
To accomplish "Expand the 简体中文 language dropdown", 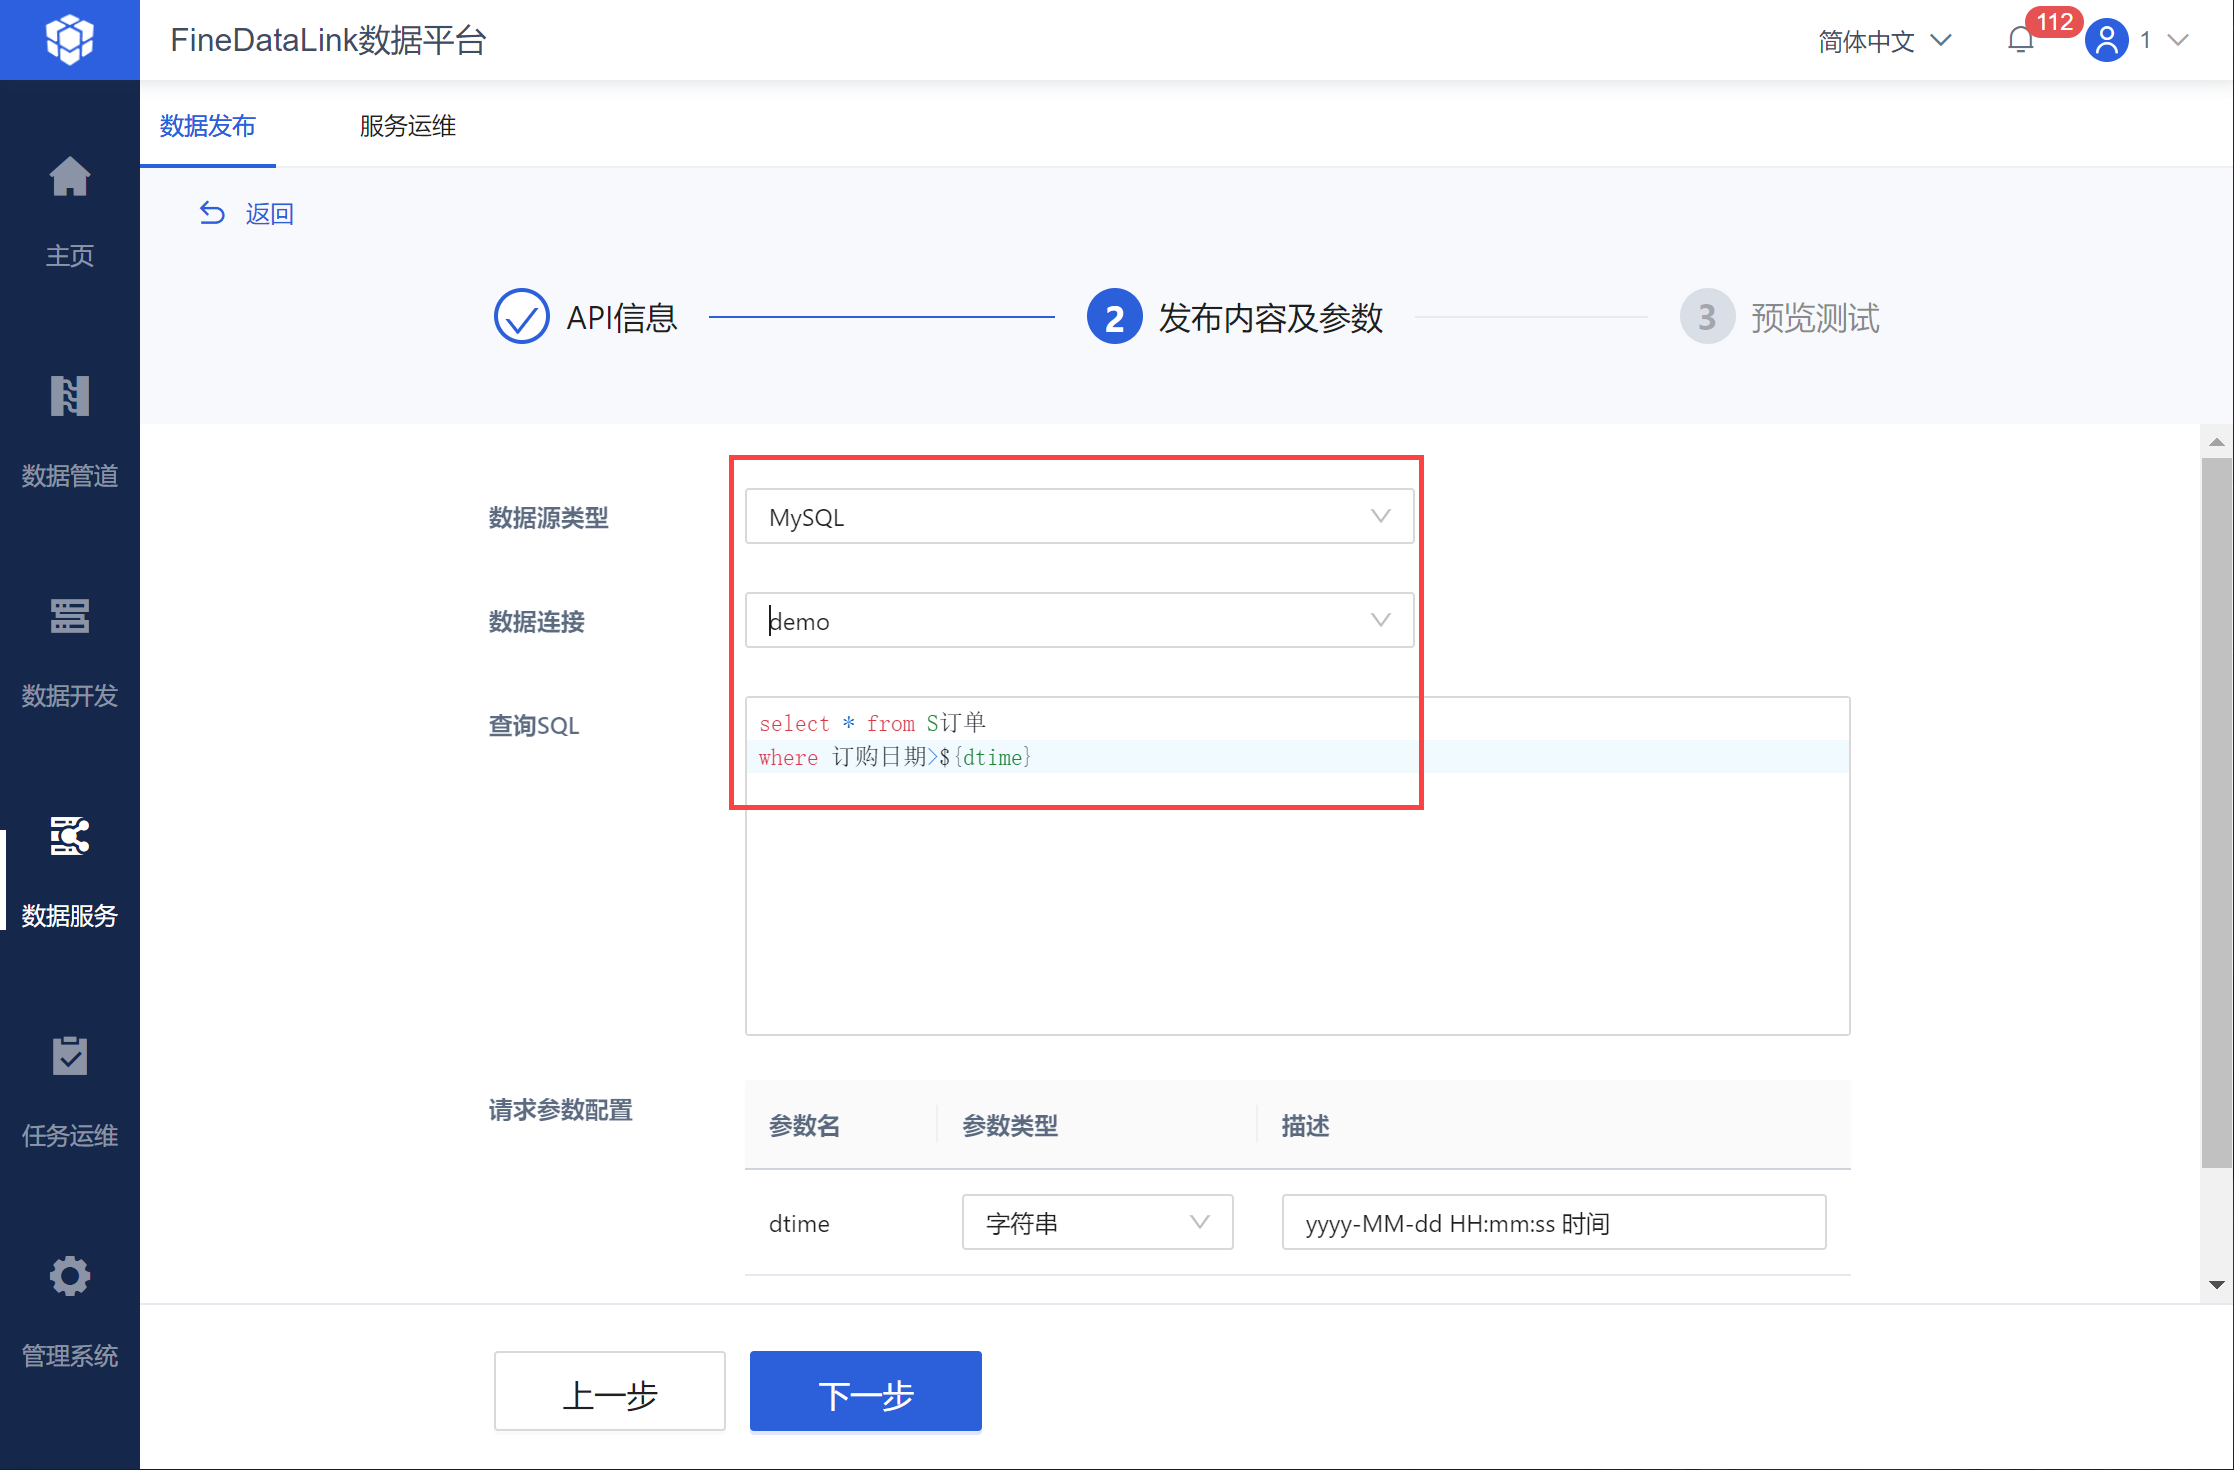I will pos(1884,41).
